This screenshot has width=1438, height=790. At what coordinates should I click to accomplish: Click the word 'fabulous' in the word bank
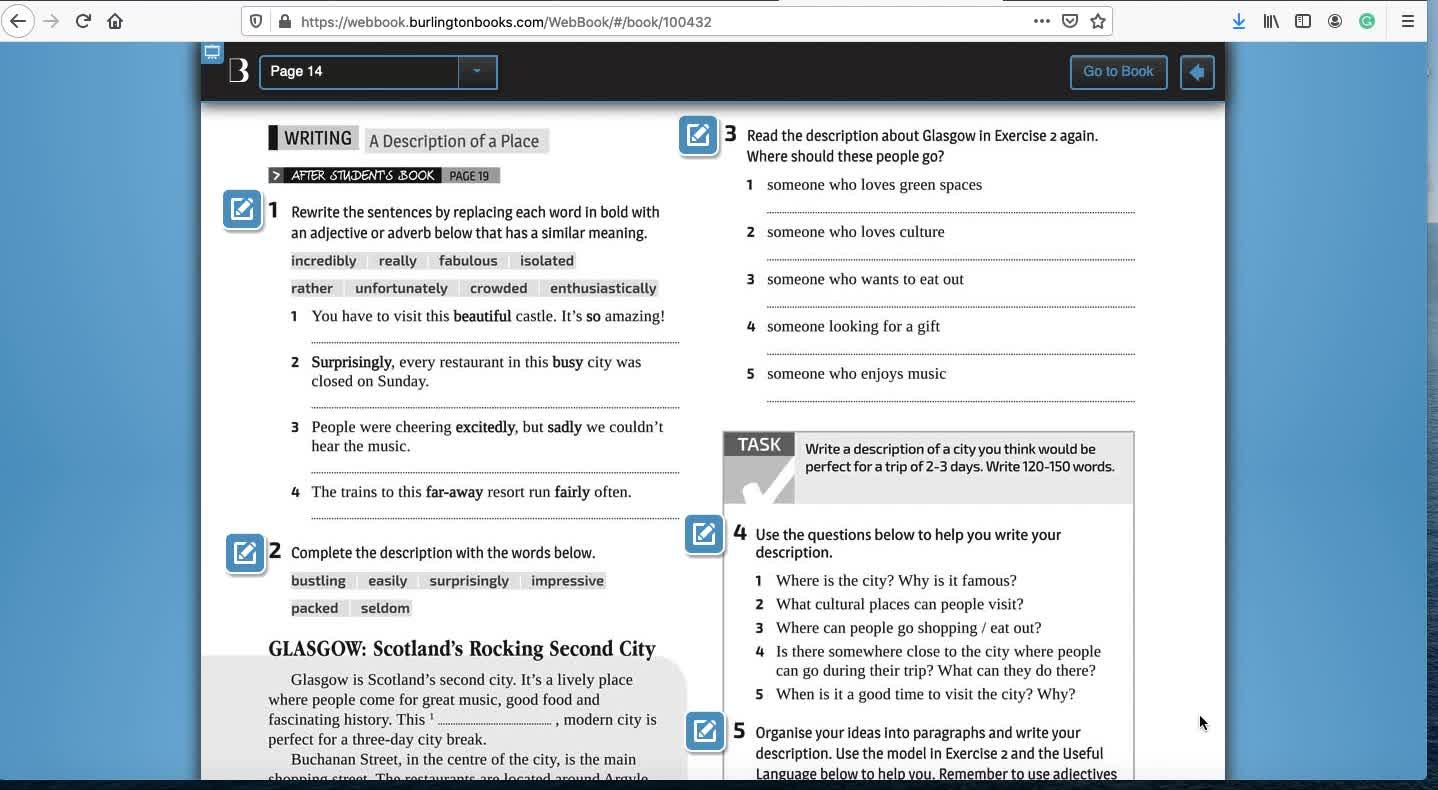pos(468,261)
